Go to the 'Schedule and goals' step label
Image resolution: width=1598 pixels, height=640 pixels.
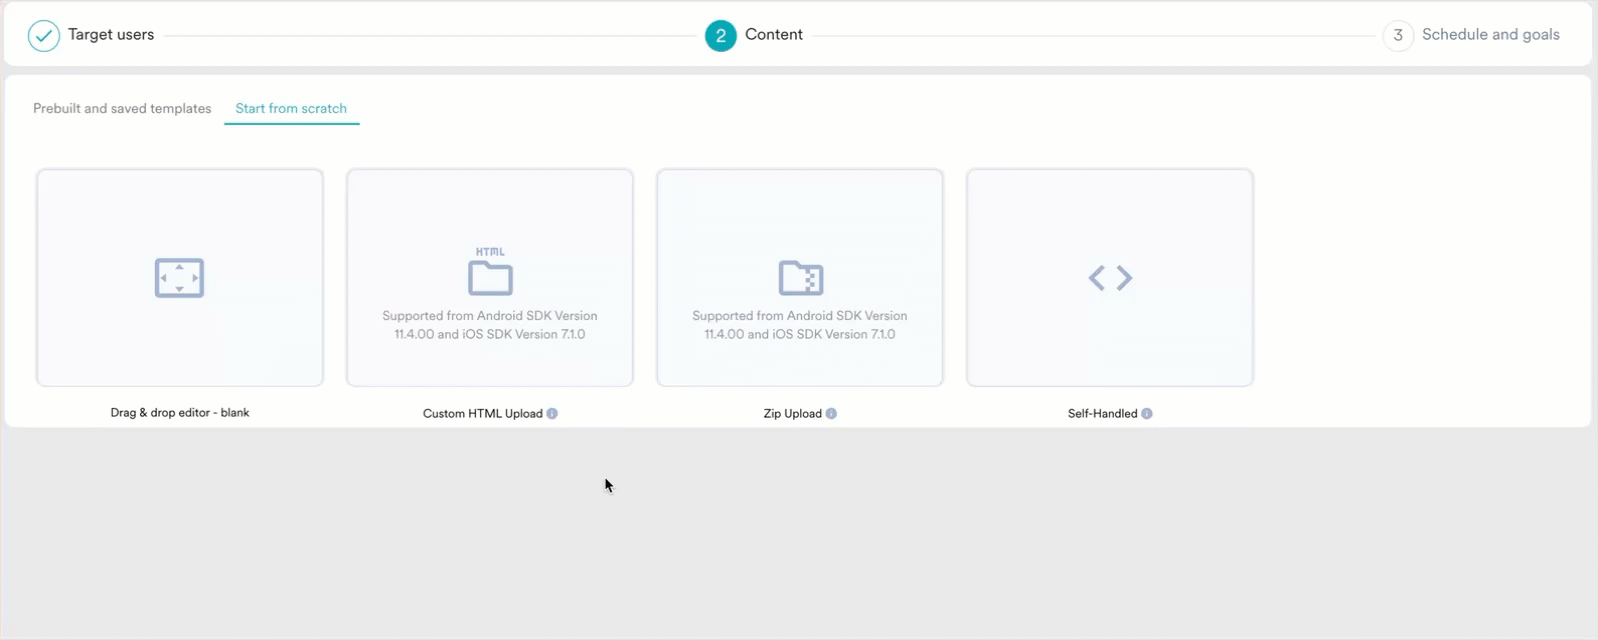click(1490, 35)
